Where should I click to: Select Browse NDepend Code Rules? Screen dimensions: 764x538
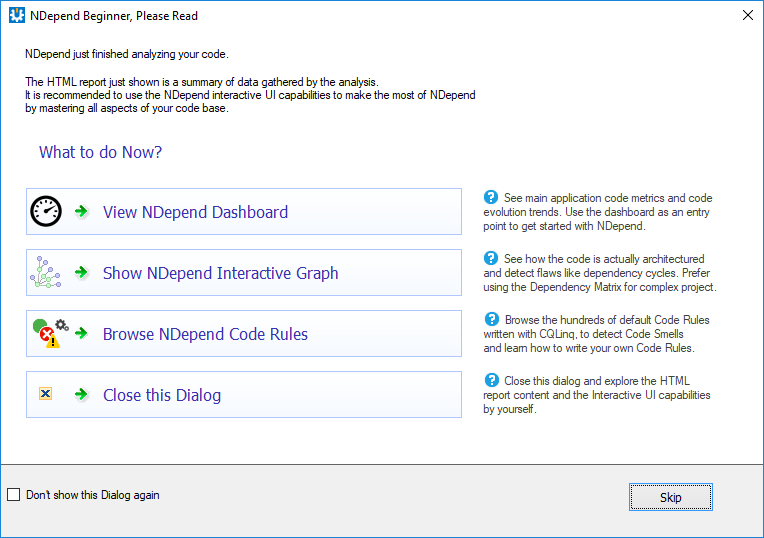click(x=244, y=333)
